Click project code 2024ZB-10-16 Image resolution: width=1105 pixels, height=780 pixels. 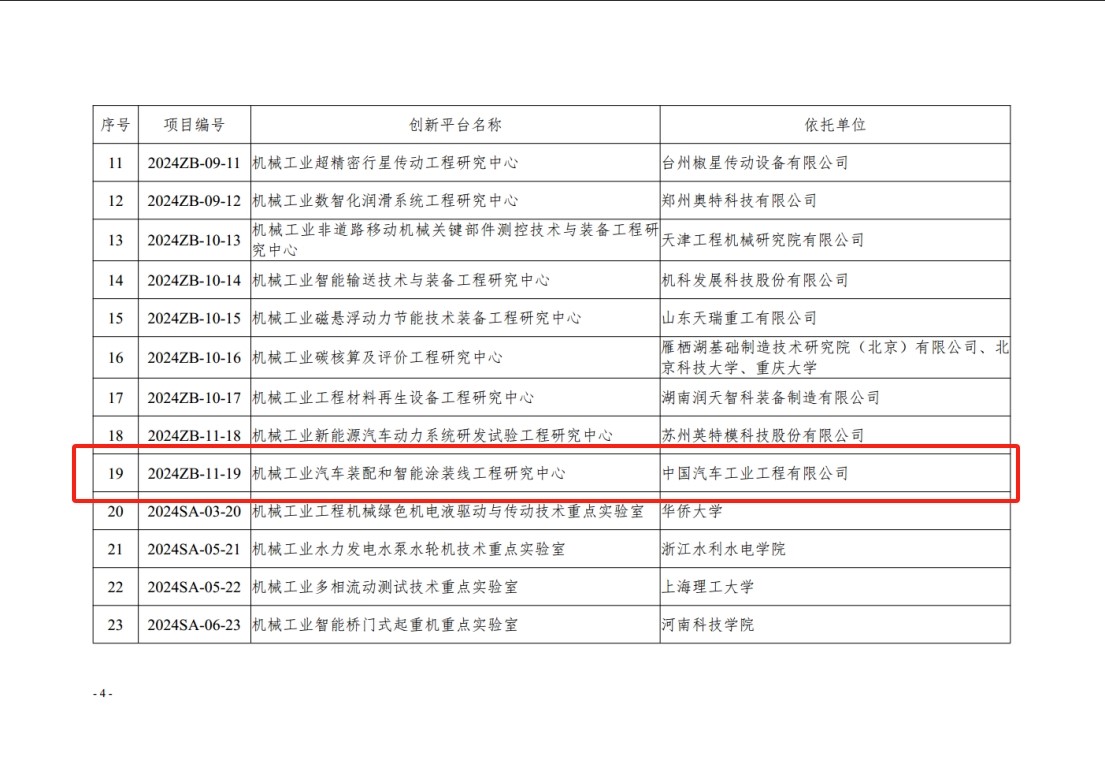pyautogui.click(x=195, y=358)
